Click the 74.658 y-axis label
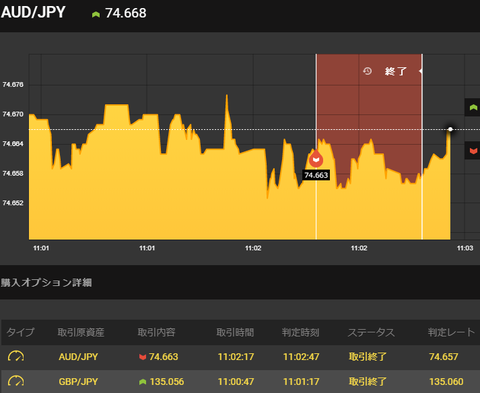This screenshot has height=393, width=480. pyautogui.click(x=13, y=174)
